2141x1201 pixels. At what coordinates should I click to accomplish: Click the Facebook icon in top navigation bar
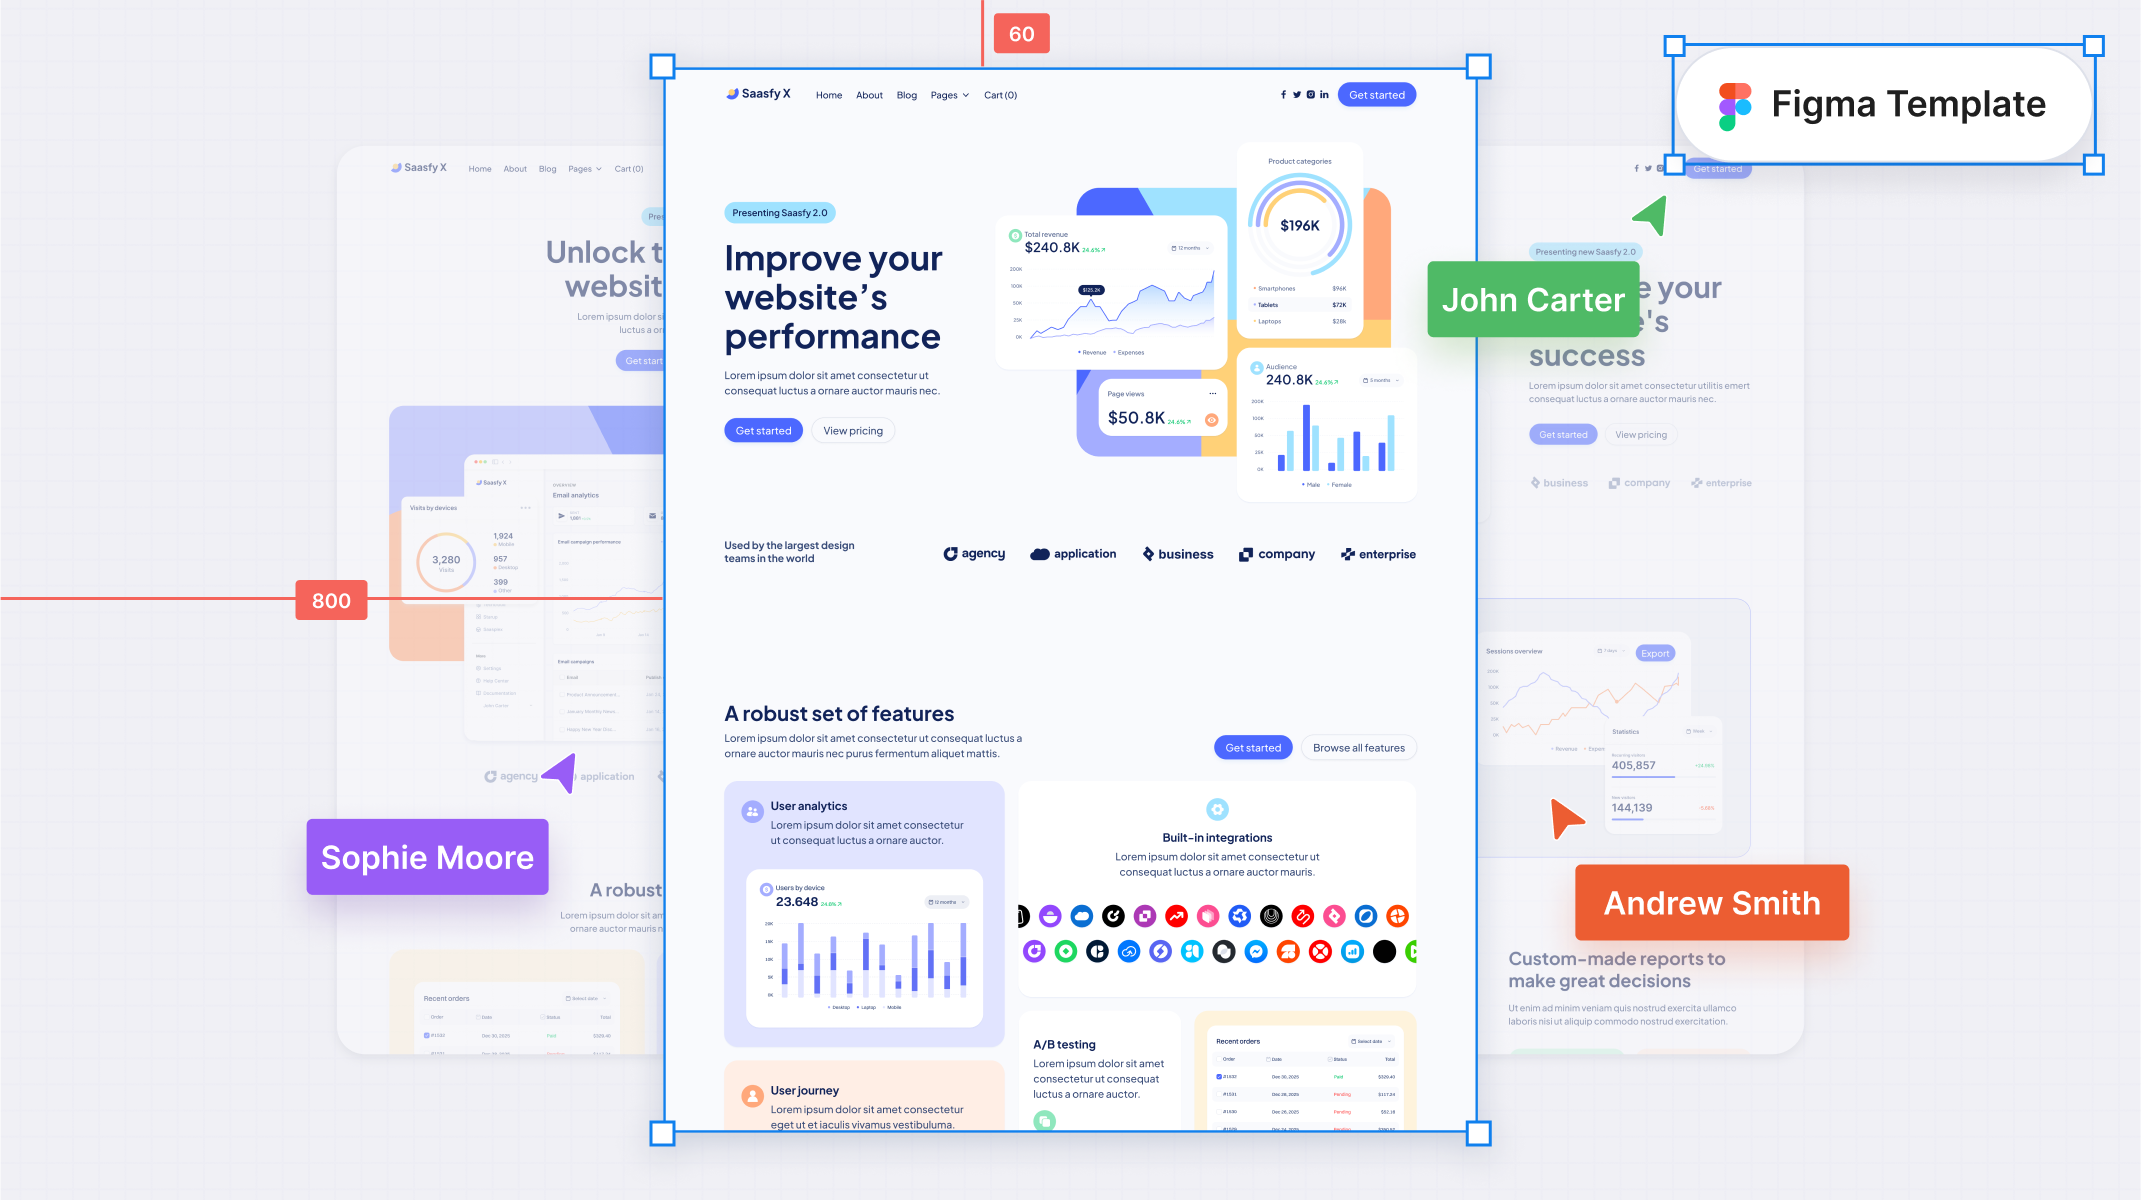1282,96
